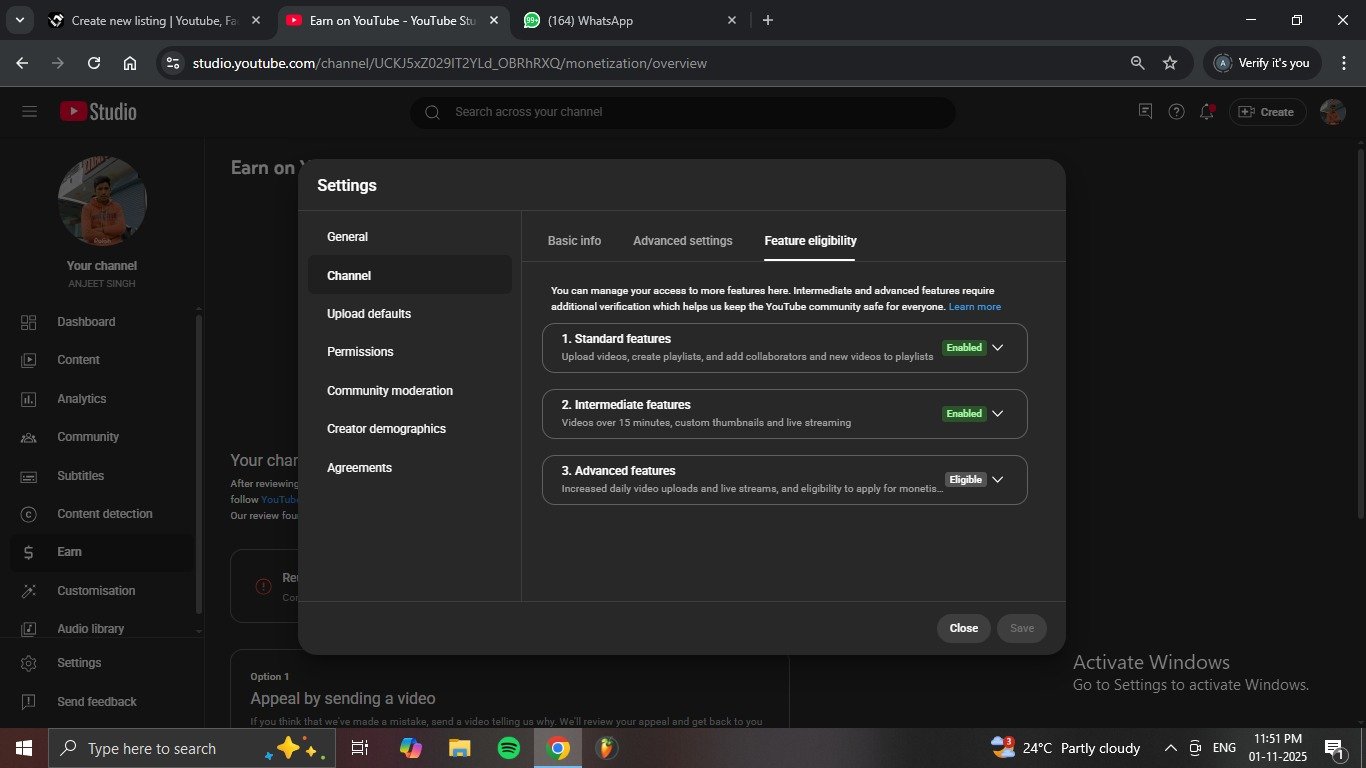Select Upload defaults in settings sidebar
The width and height of the screenshot is (1366, 768).
point(369,314)
